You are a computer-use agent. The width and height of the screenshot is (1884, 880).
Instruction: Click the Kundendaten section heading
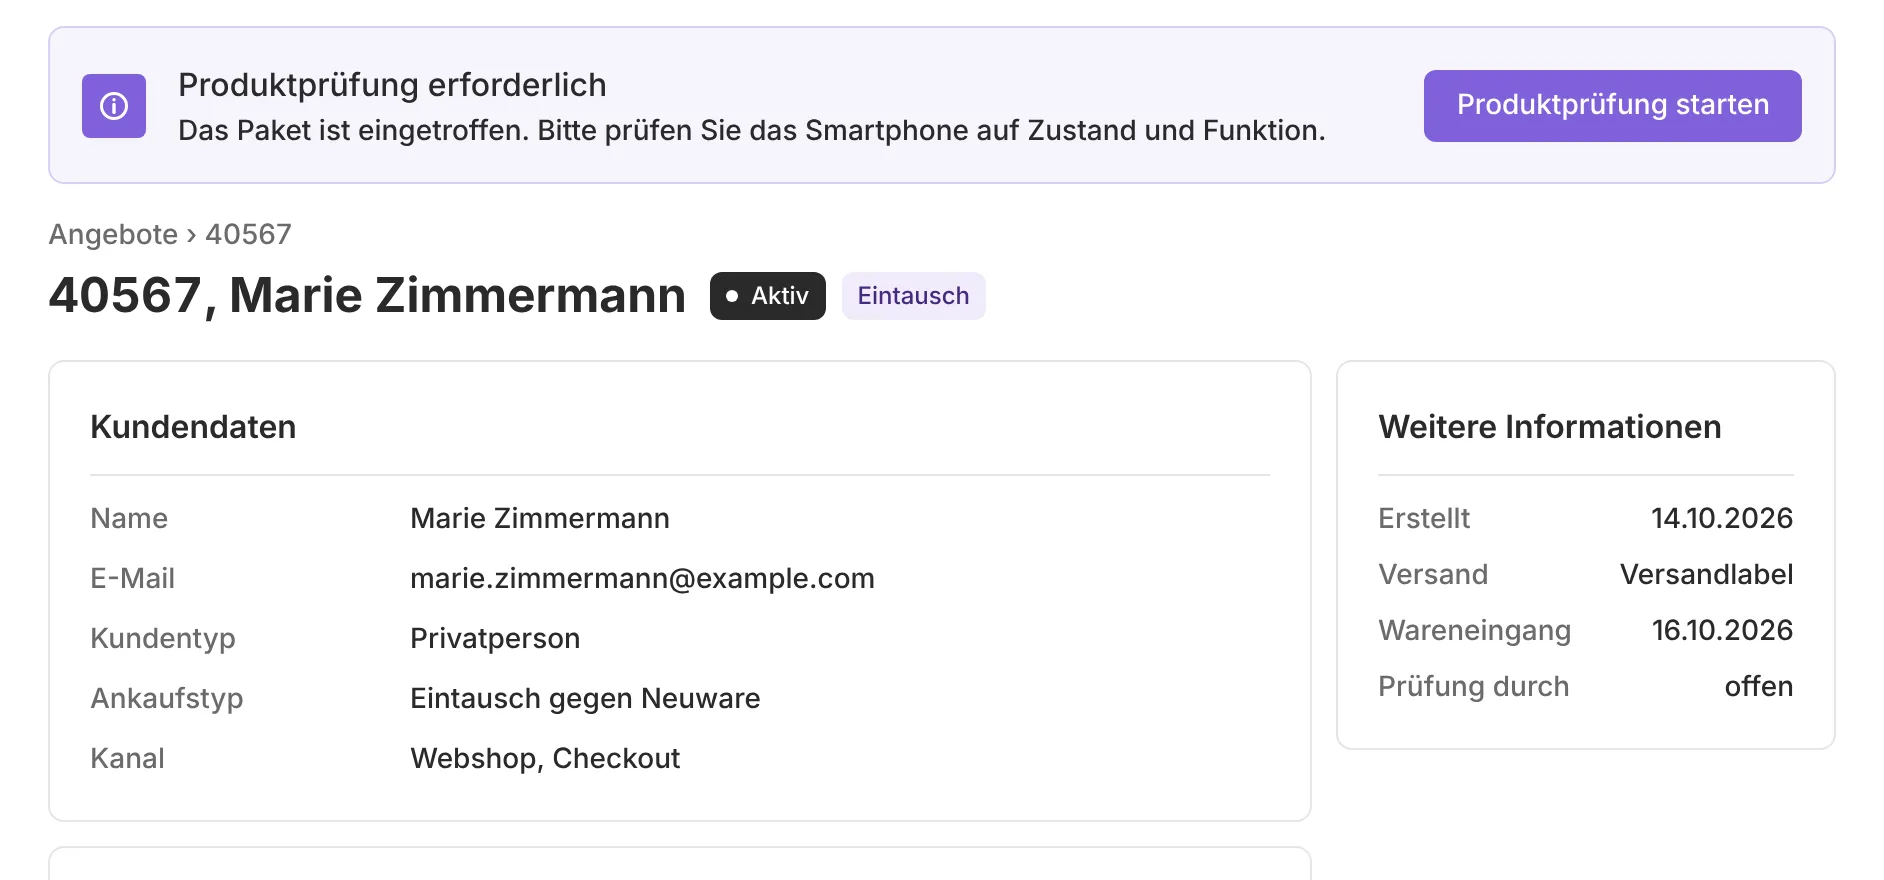click(193, 427)
